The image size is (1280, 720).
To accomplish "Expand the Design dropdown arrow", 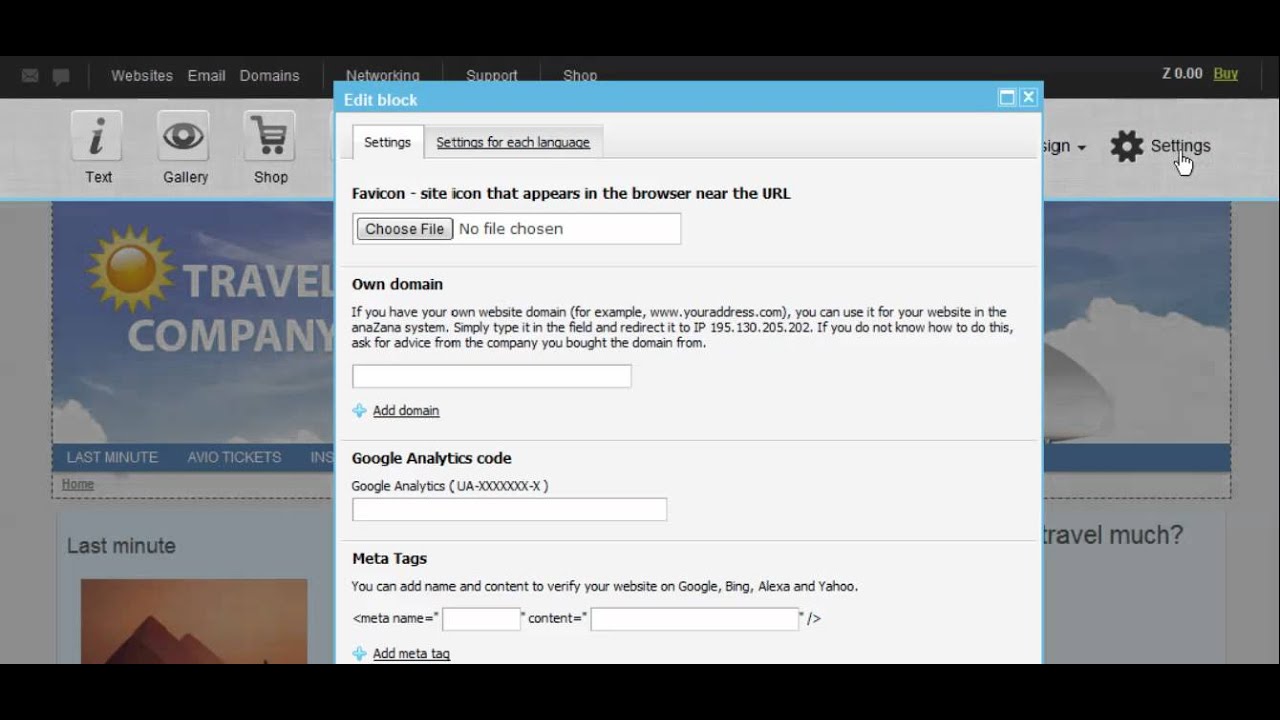I will (x=1081, y=148).
